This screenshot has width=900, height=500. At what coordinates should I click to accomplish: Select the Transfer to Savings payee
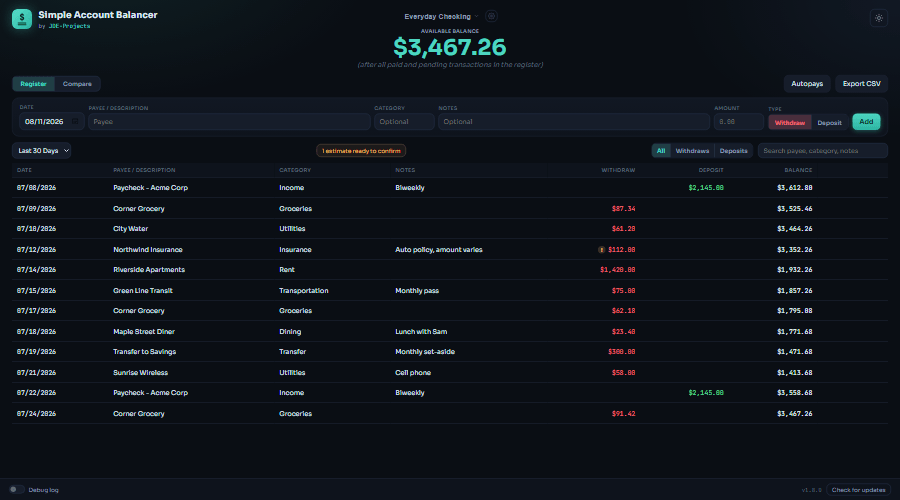144,352
